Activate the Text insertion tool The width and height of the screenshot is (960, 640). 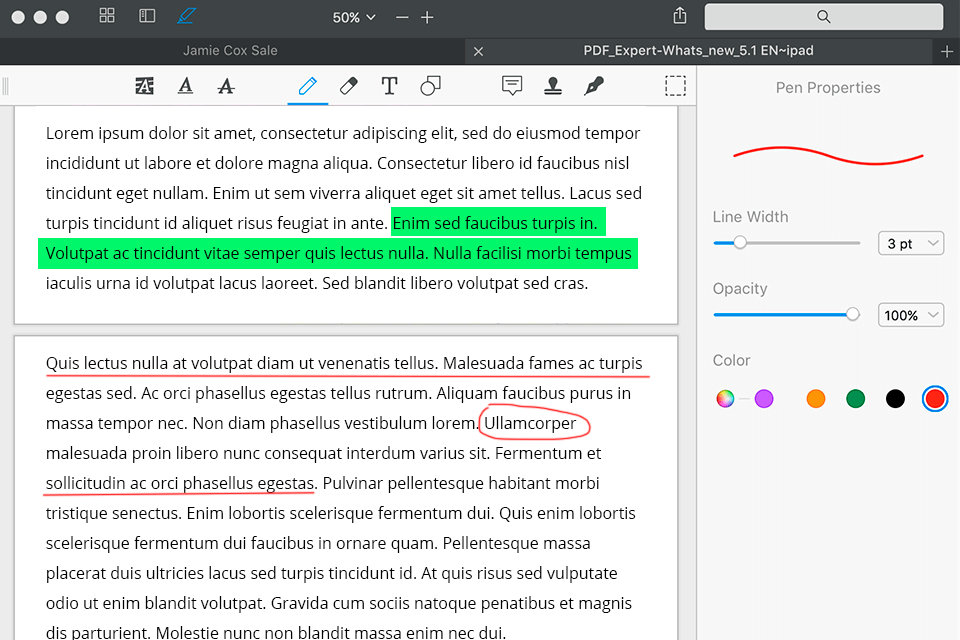click(389, 87)
